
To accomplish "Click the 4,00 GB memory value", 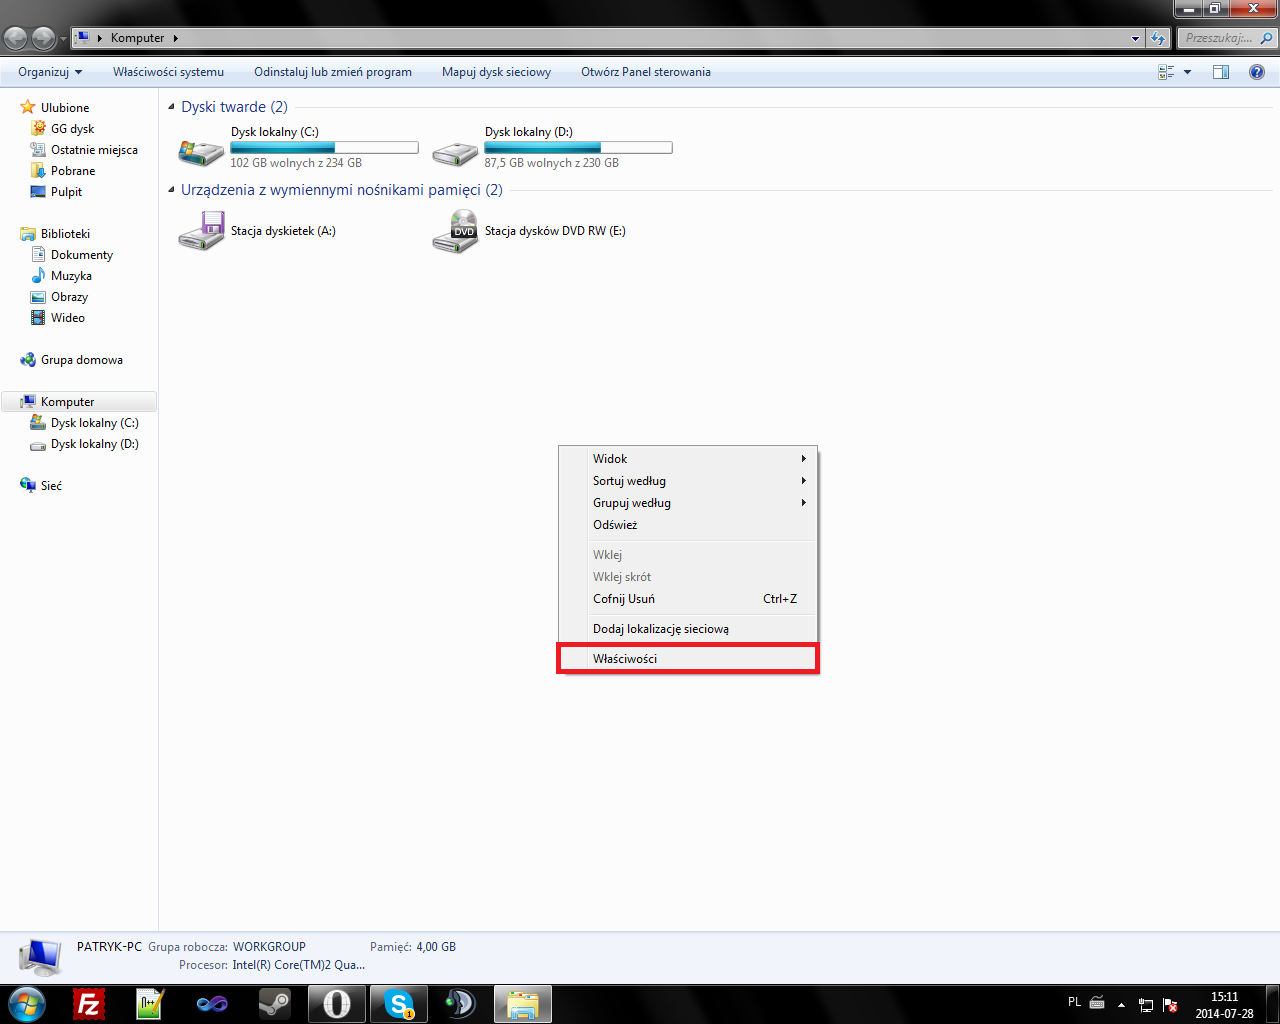I will [x=436, y=947].
